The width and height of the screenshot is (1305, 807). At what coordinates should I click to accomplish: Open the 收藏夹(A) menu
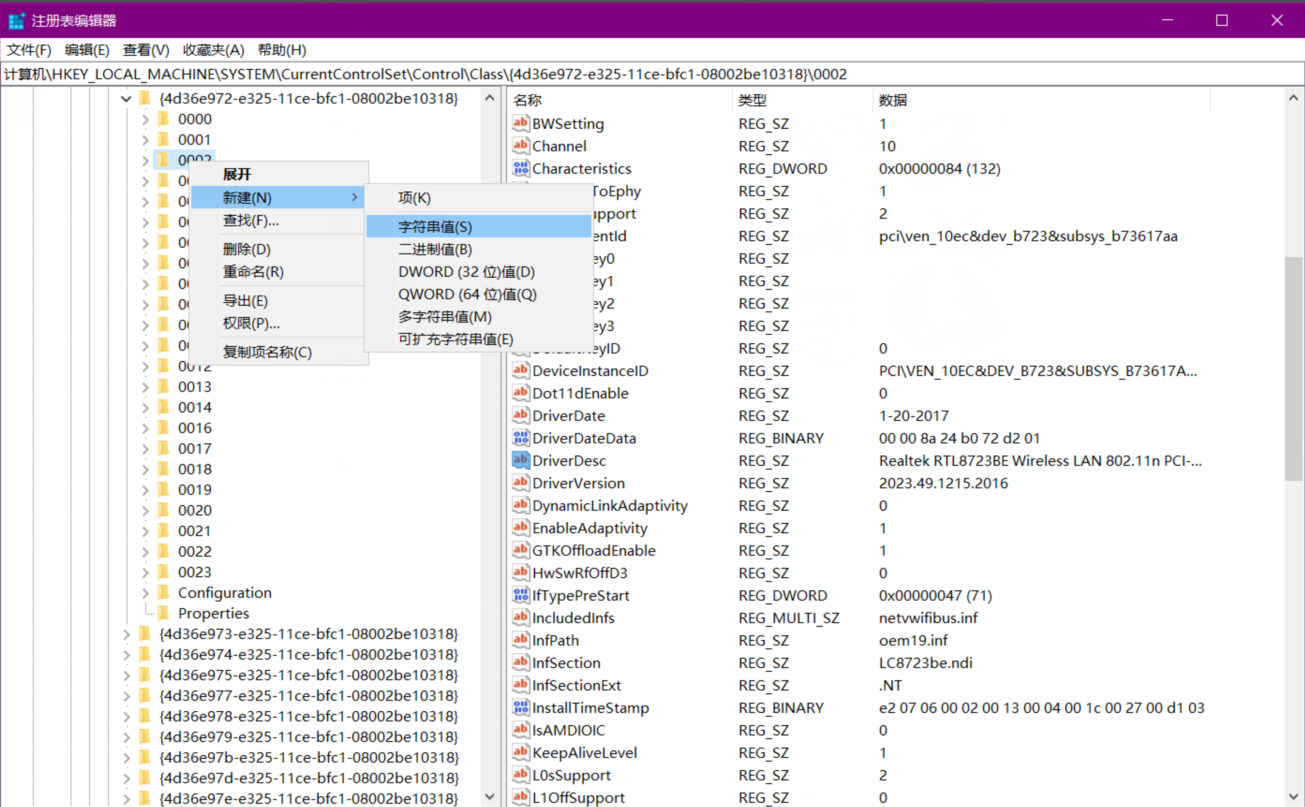click(x=213, y=50)
